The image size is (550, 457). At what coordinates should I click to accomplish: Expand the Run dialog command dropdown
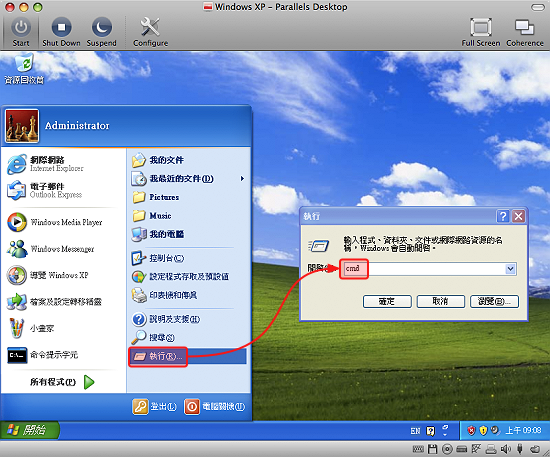510,269
